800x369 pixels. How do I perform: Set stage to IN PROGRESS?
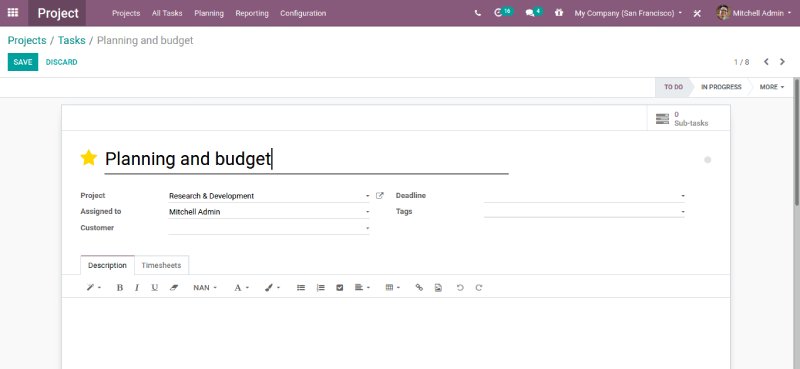click(721, 87)
